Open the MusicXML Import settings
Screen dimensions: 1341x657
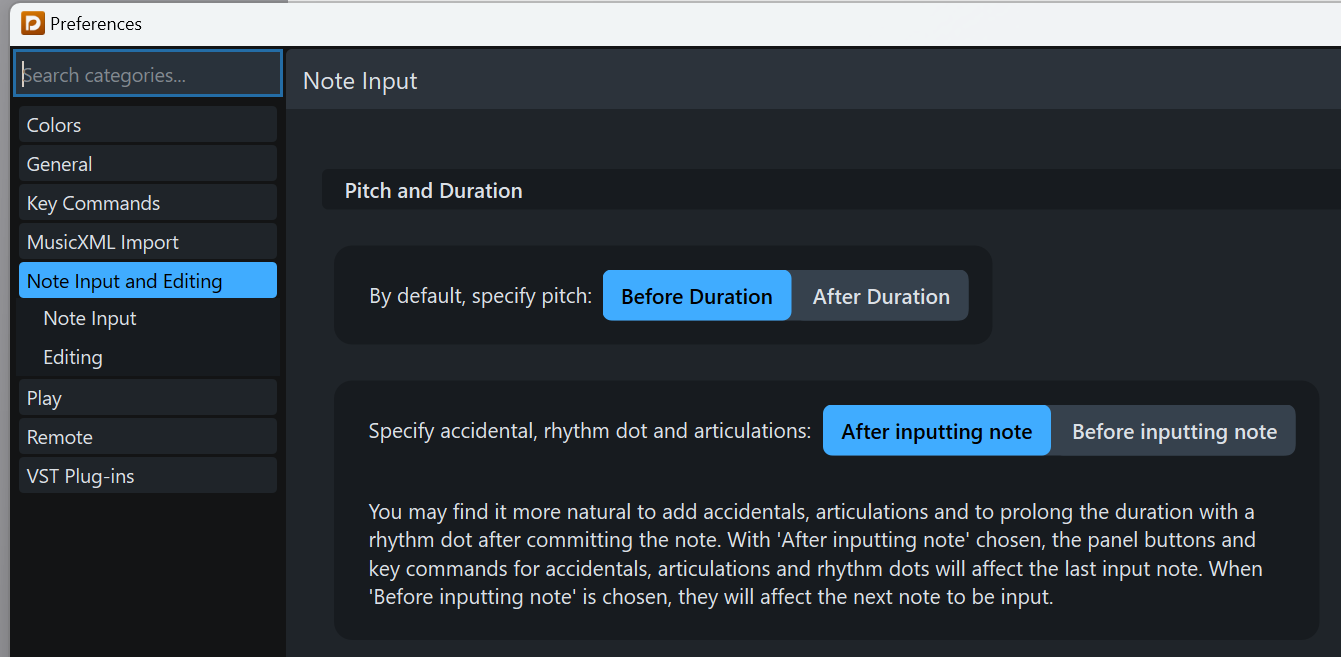[147, 241]
